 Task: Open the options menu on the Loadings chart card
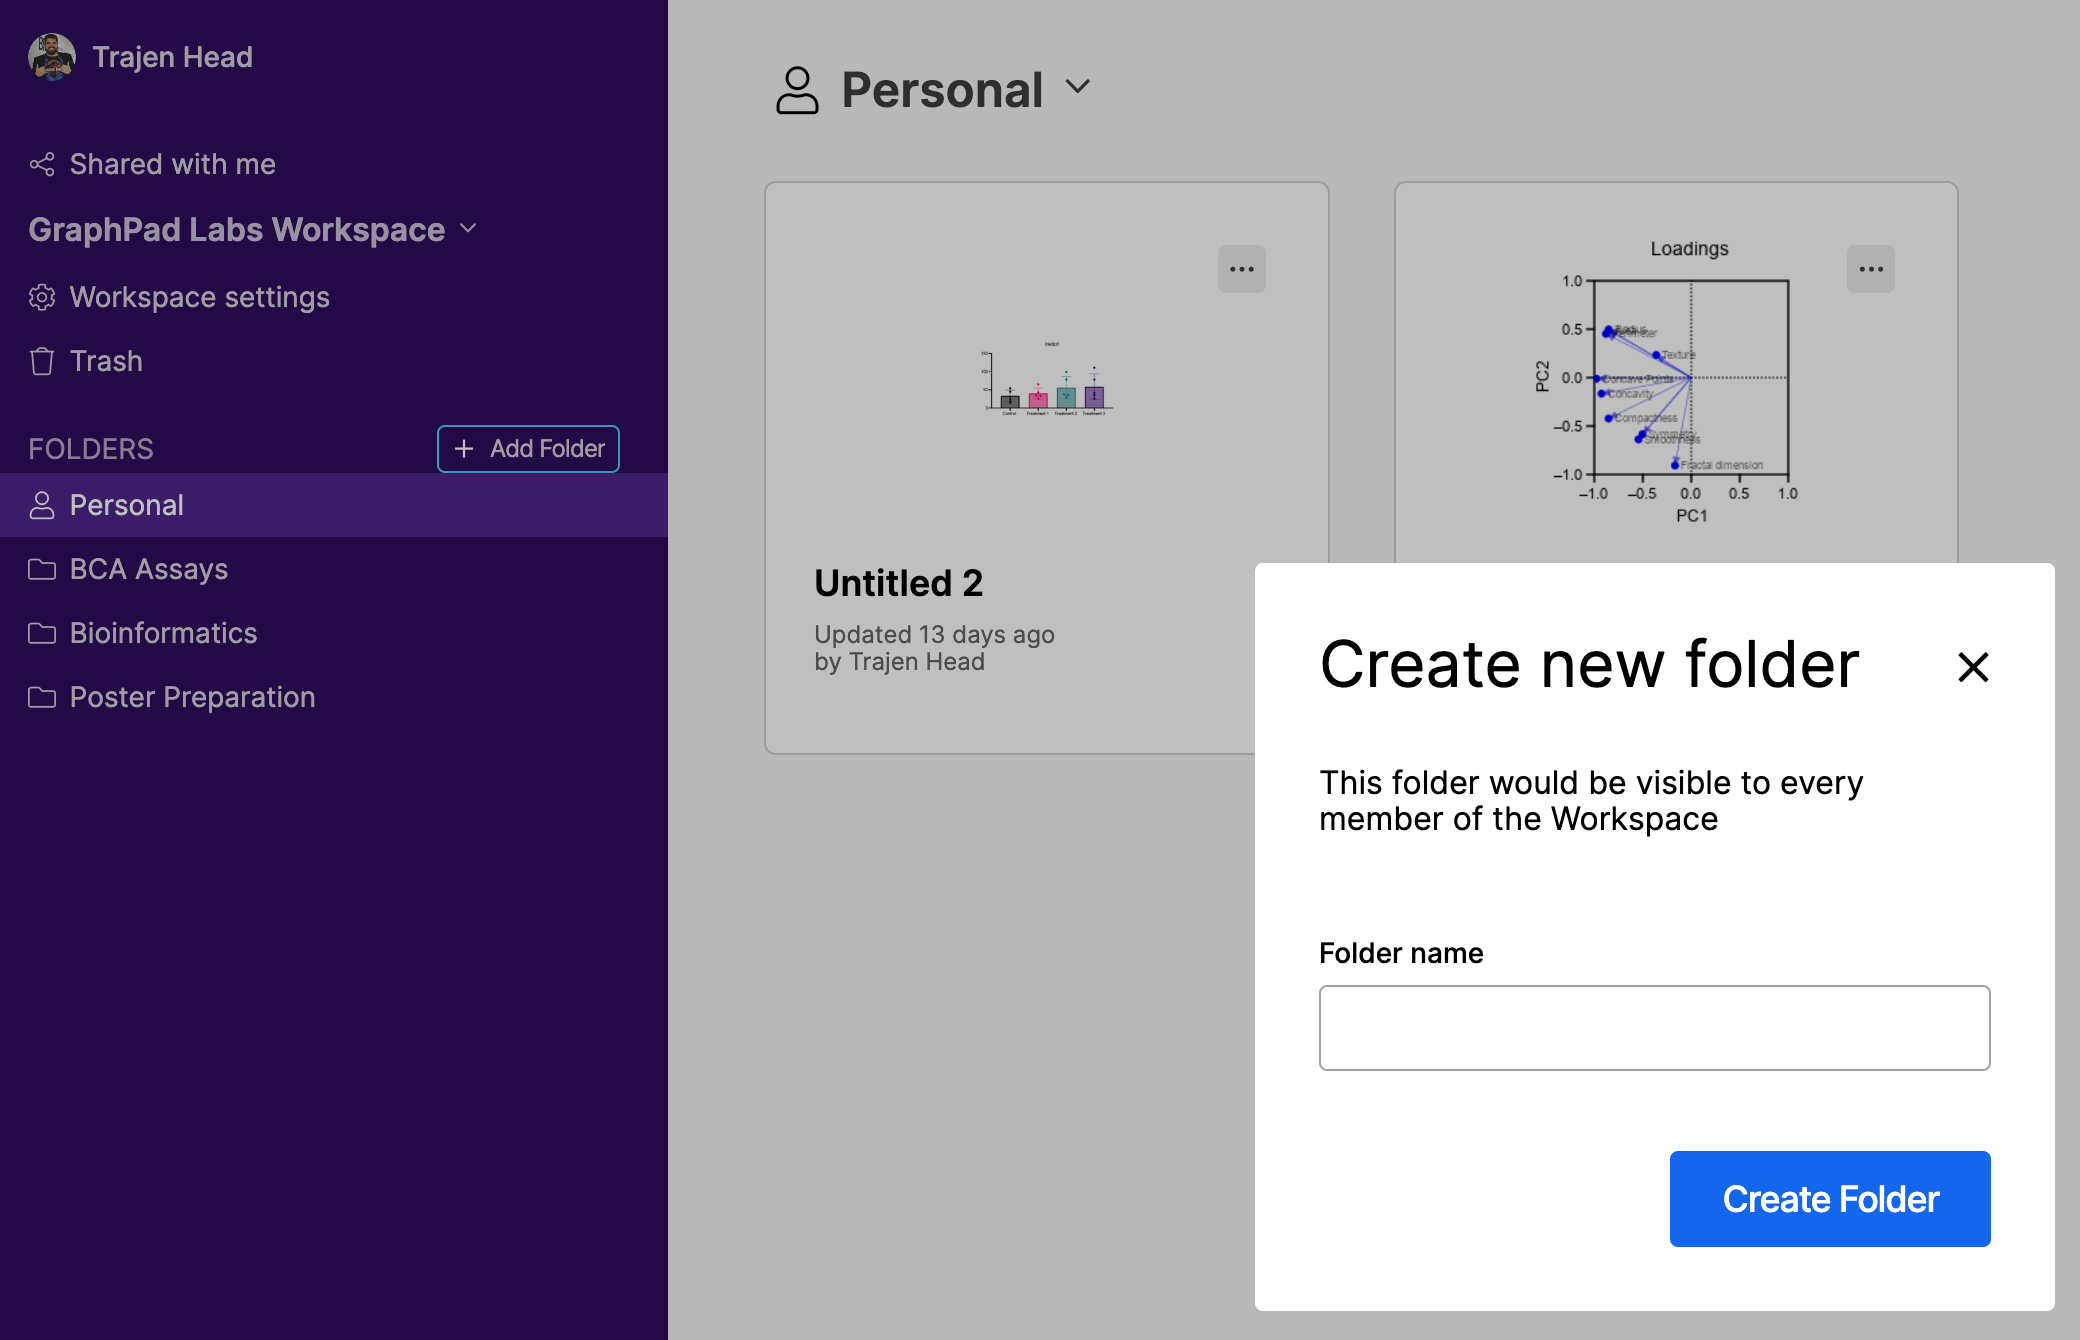click(1871, 268)
